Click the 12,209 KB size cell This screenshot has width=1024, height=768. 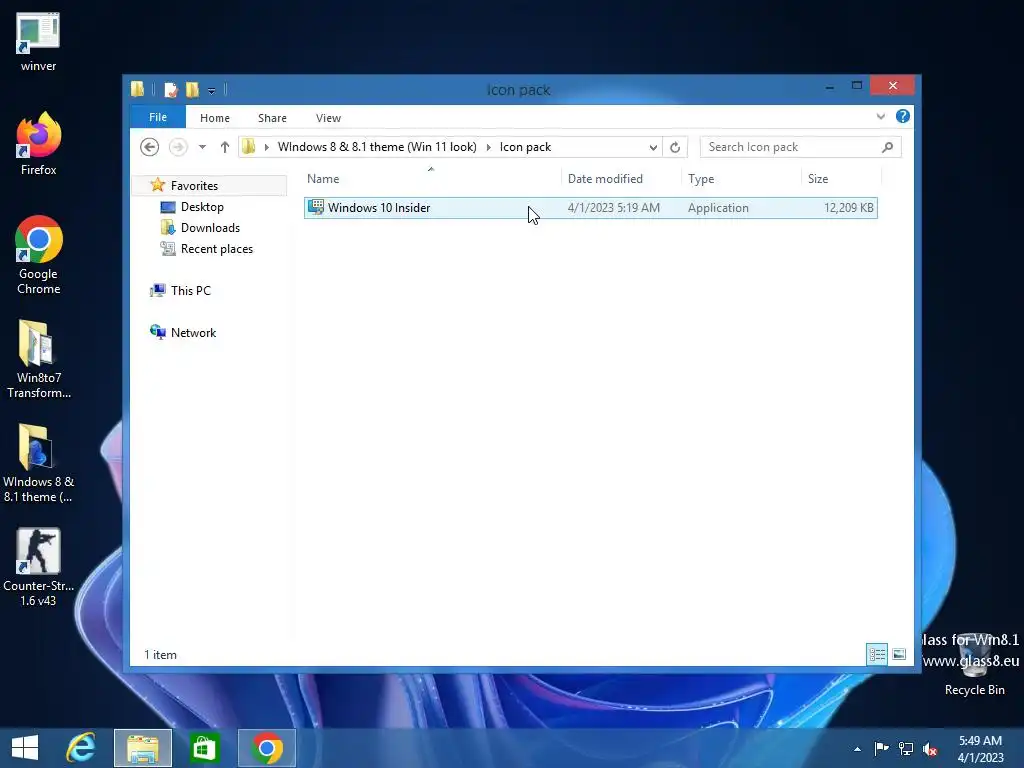pos(848,208)
